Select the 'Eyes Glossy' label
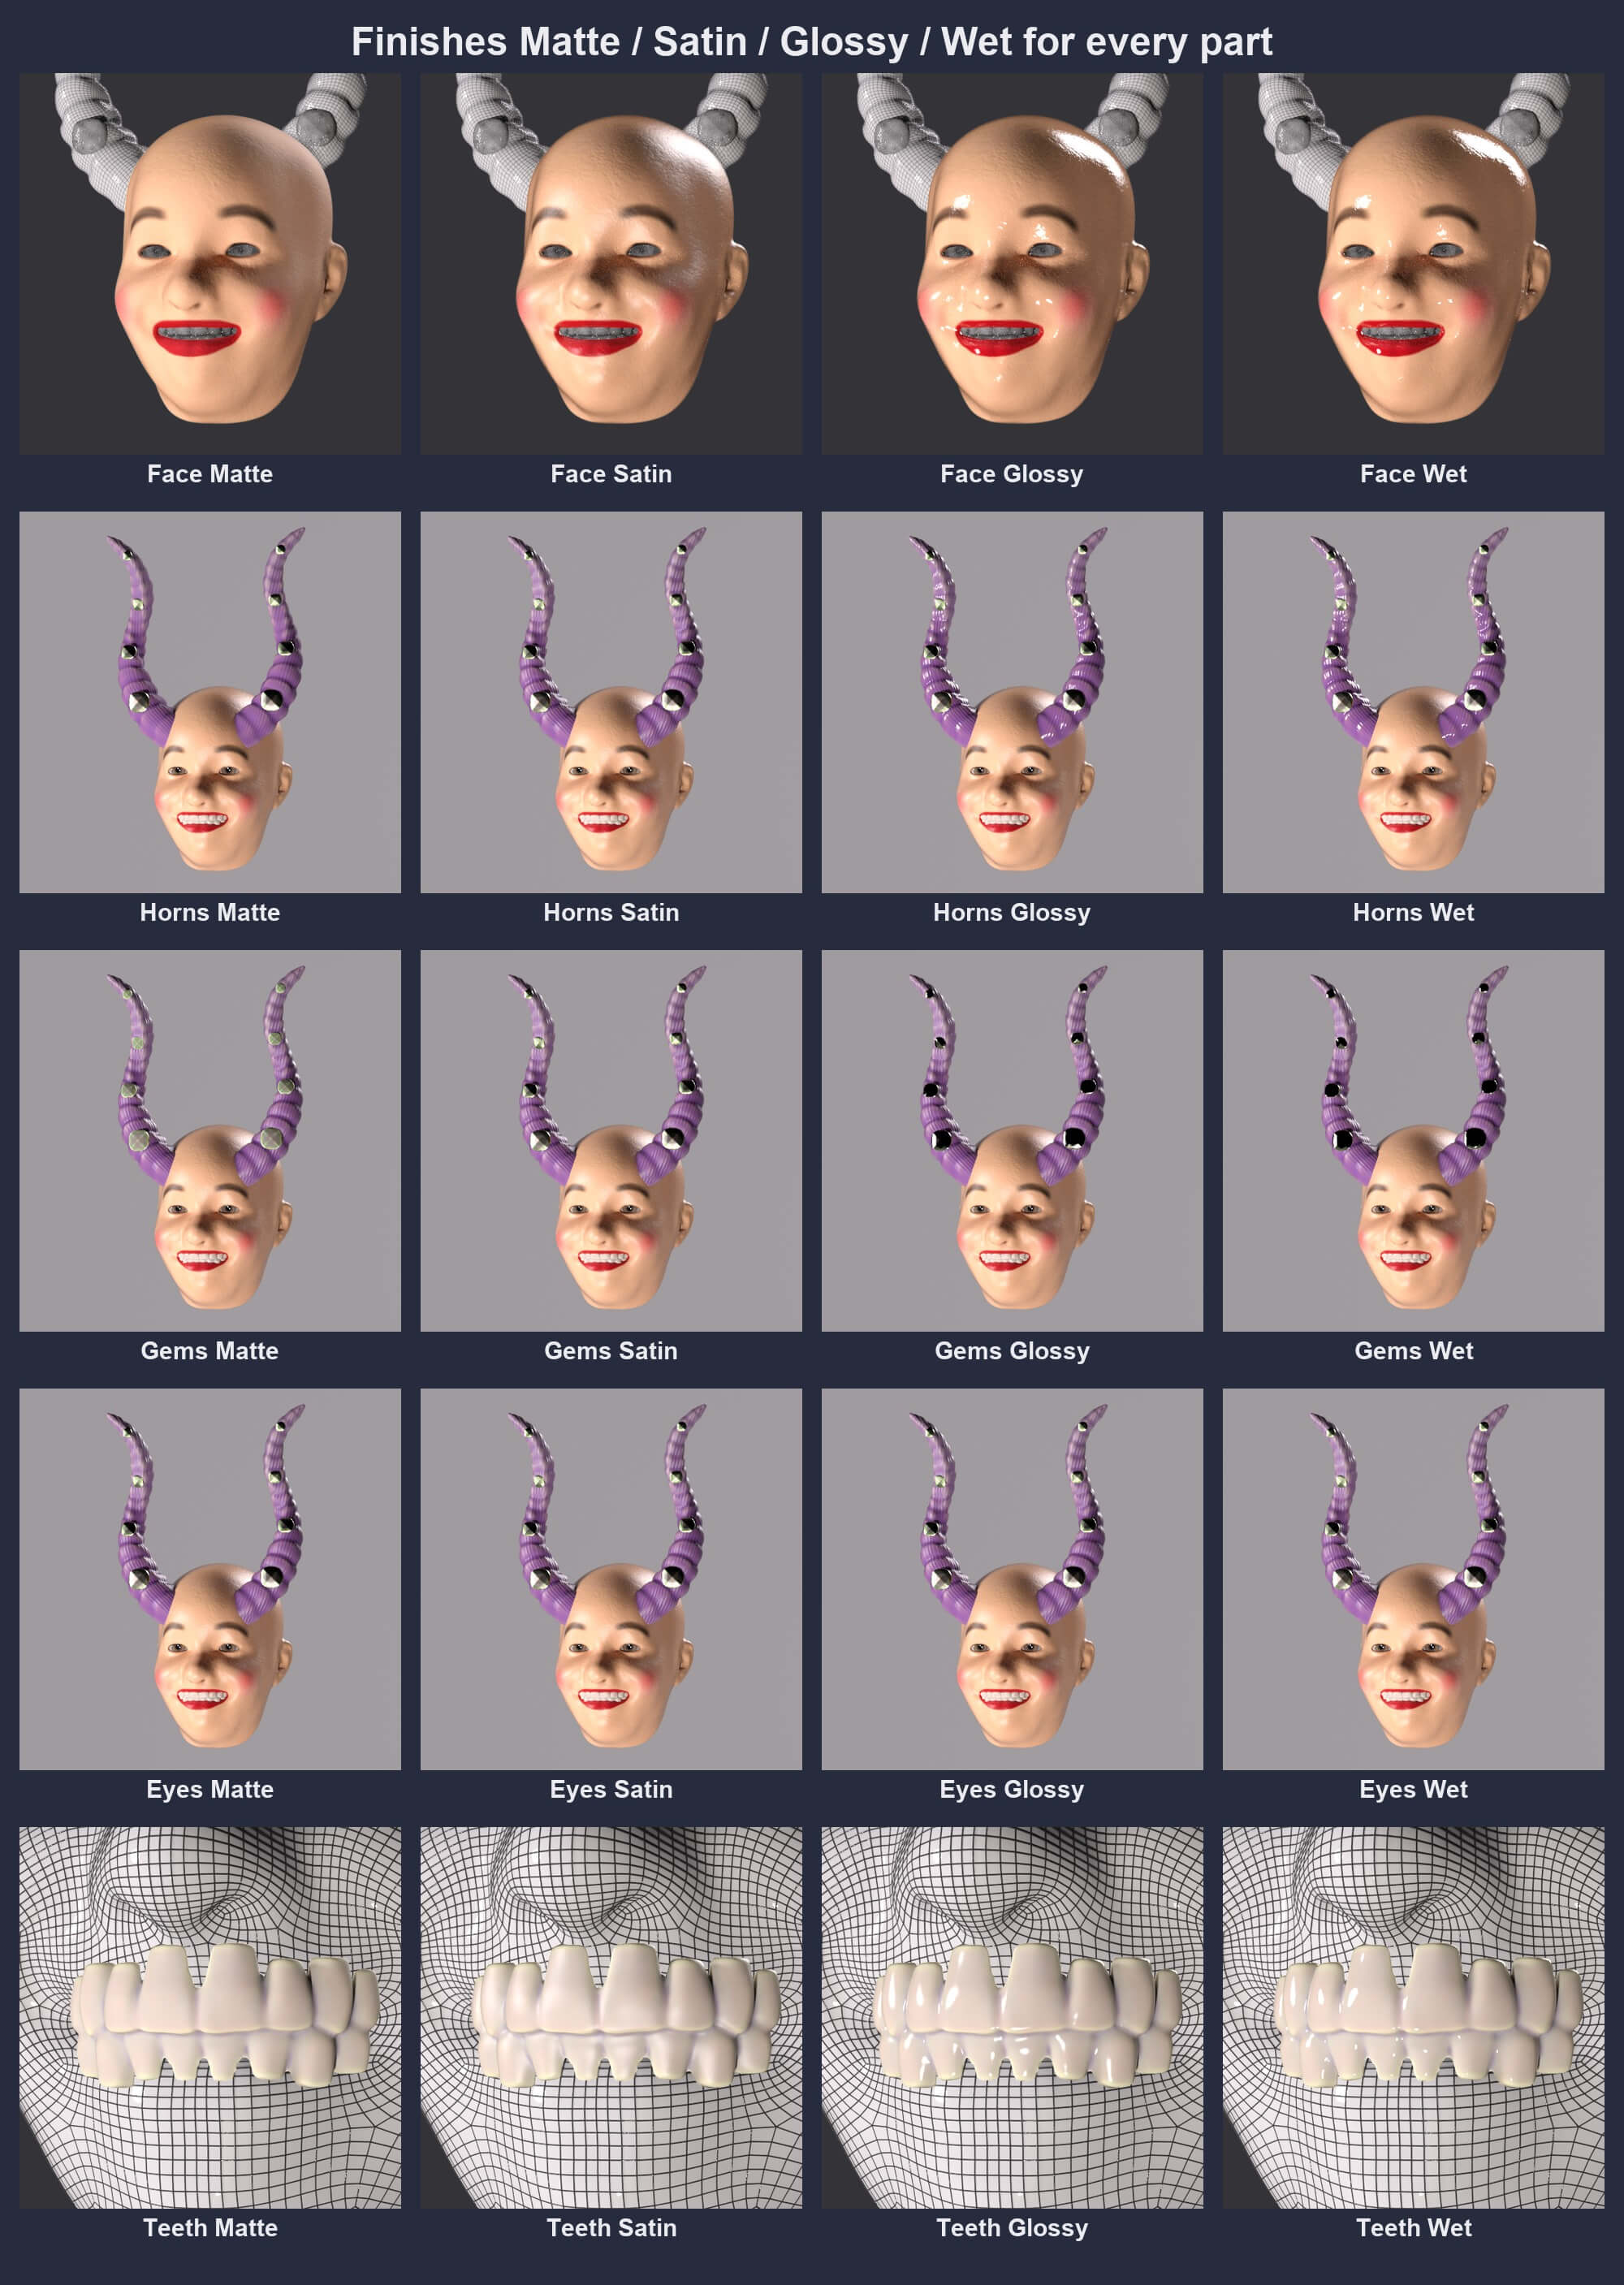Viewport: 1624px width, 2285px height. [x=1012, y=1789]
